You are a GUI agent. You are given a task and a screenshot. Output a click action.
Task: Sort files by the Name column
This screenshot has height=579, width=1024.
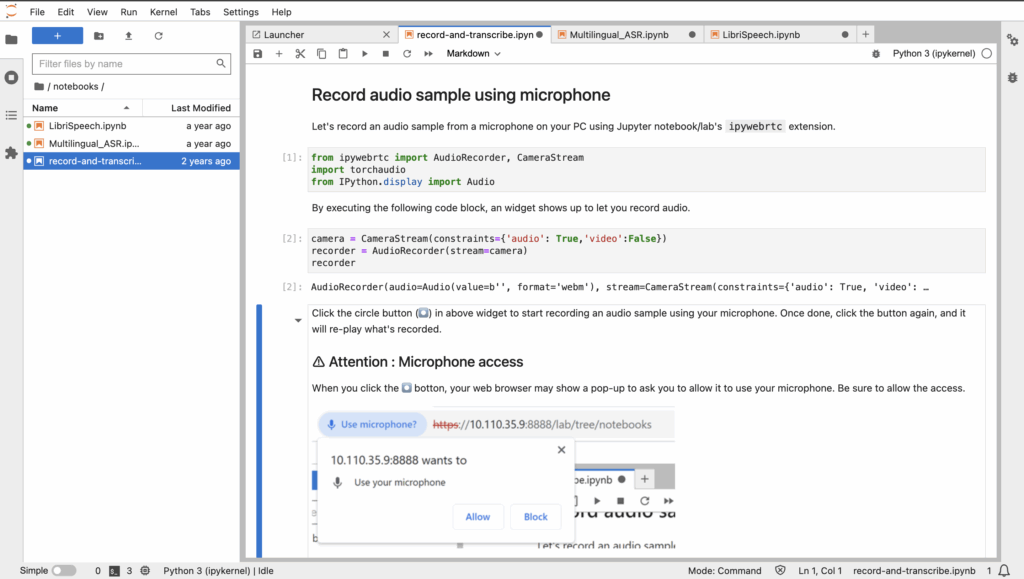[x=45, y=108]
